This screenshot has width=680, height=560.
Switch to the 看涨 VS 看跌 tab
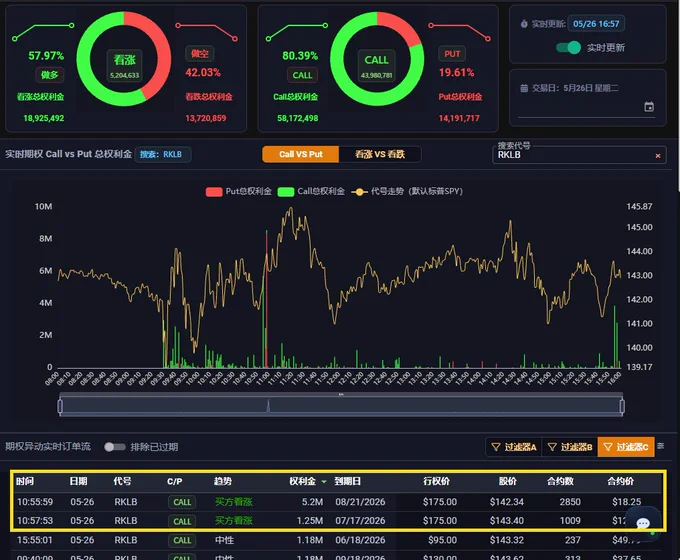click(380, 154)
